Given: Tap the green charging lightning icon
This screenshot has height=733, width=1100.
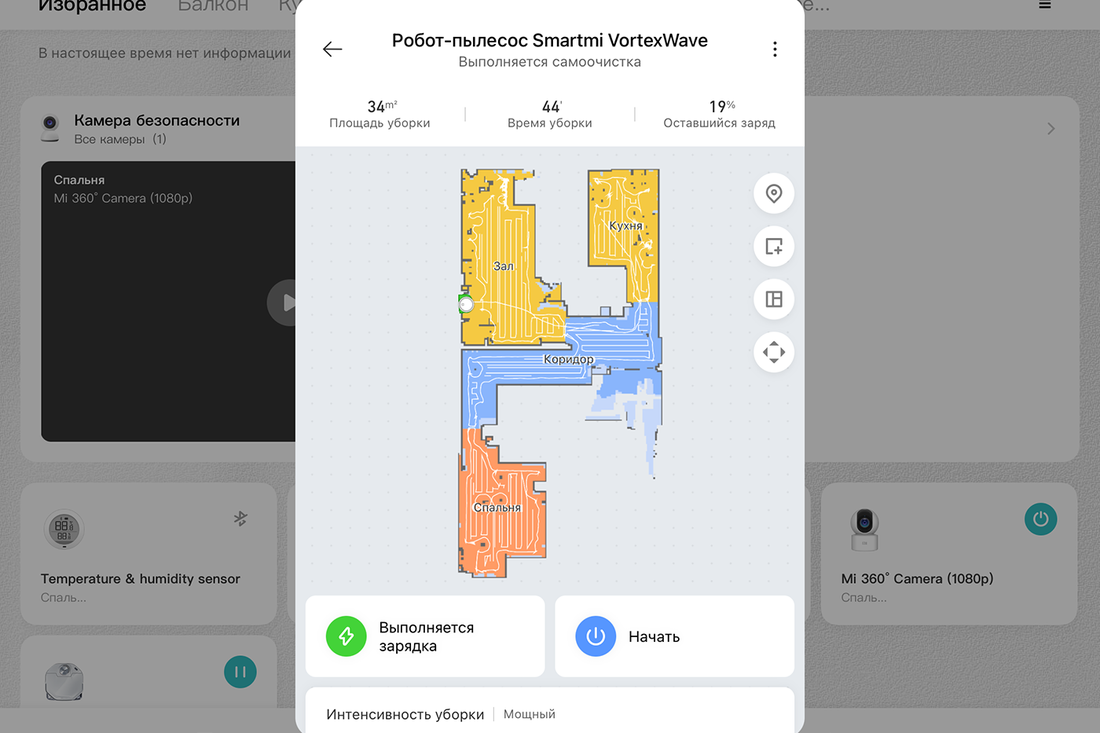Looking at the screenshot, I should [346, 636].
